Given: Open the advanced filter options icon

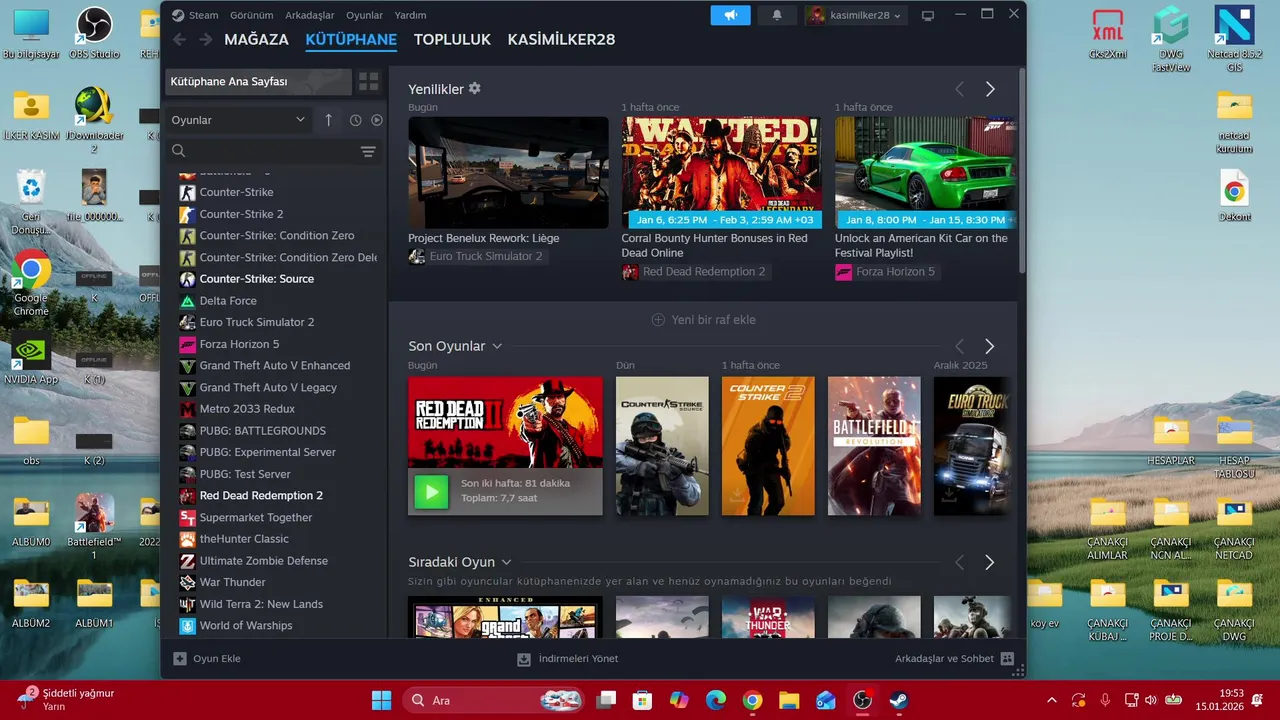Looking at the screenshot, I should pyautogui.click(x=368, y=151).
